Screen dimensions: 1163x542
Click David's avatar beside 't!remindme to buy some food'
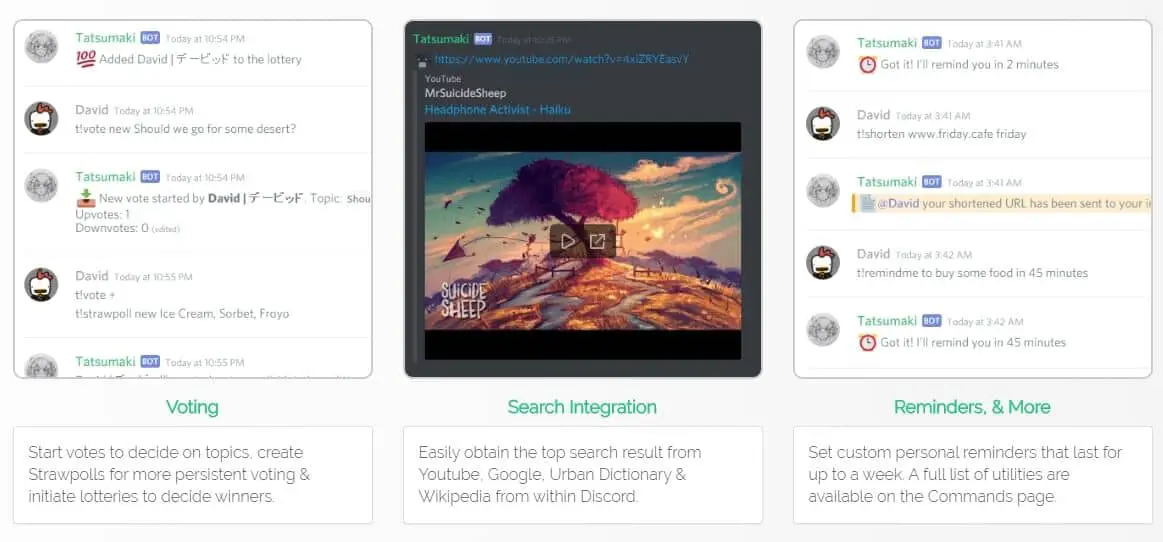pos(823,262)
